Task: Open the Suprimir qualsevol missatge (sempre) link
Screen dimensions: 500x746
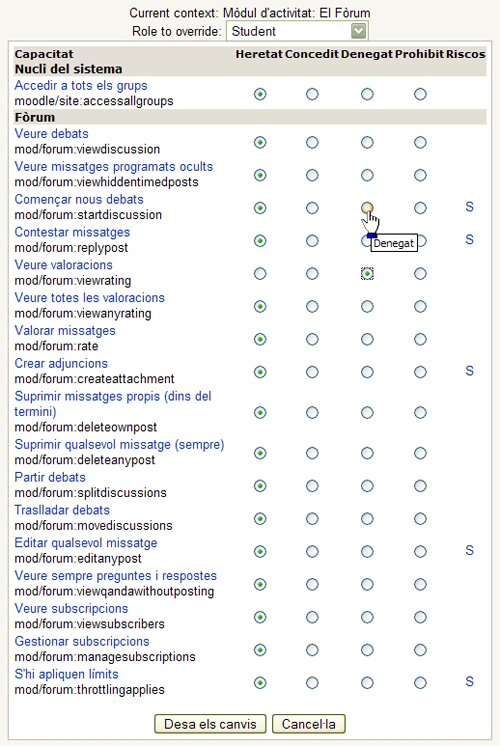Action: coord(119,444)
